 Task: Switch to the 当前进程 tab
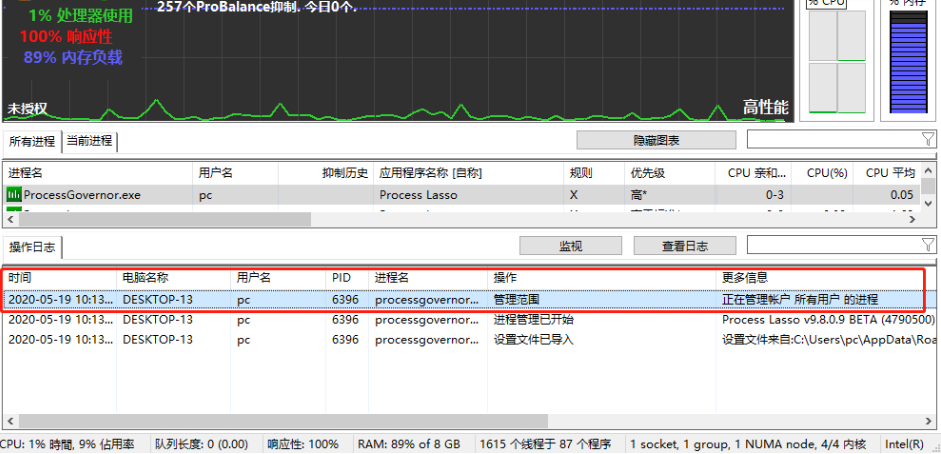89,141
